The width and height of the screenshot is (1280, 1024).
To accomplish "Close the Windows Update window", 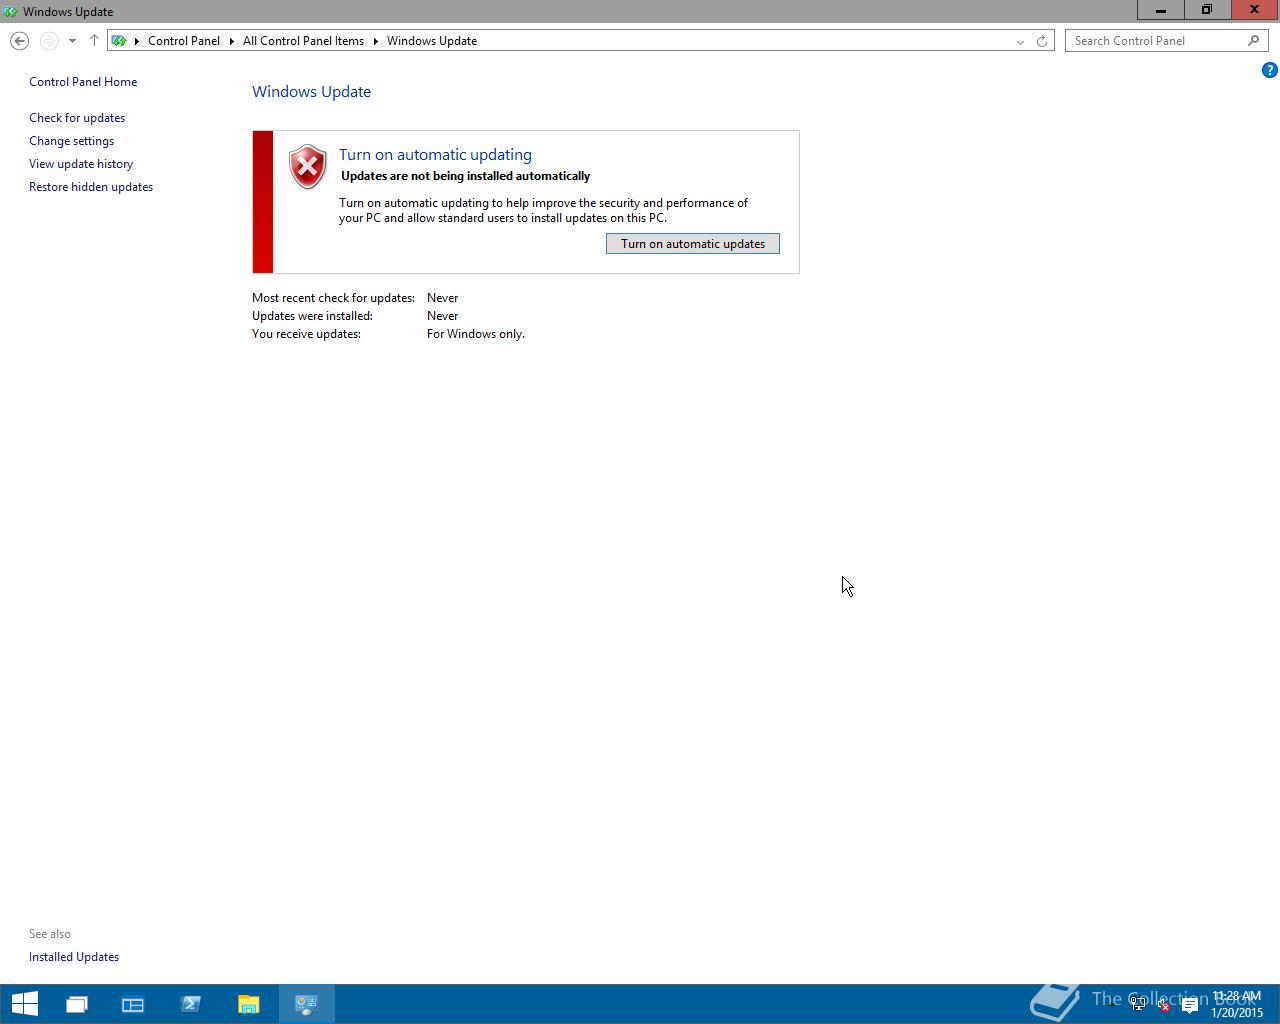I will click(x=1255, y=10).
